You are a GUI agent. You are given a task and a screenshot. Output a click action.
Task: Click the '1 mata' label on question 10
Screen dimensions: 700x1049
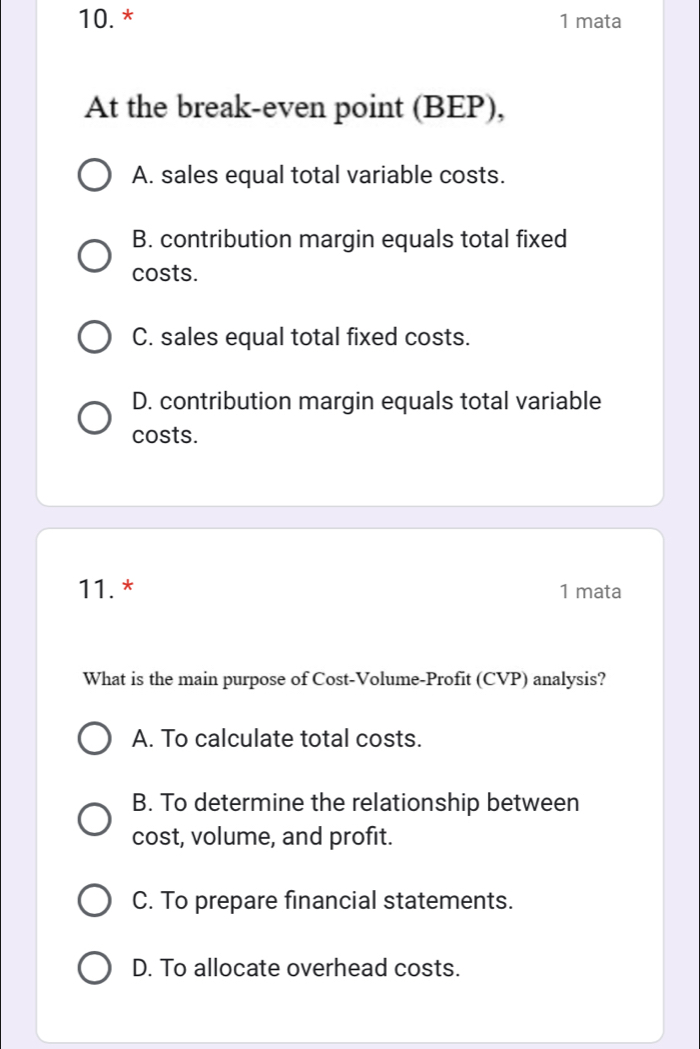click(x=591, y=21)
